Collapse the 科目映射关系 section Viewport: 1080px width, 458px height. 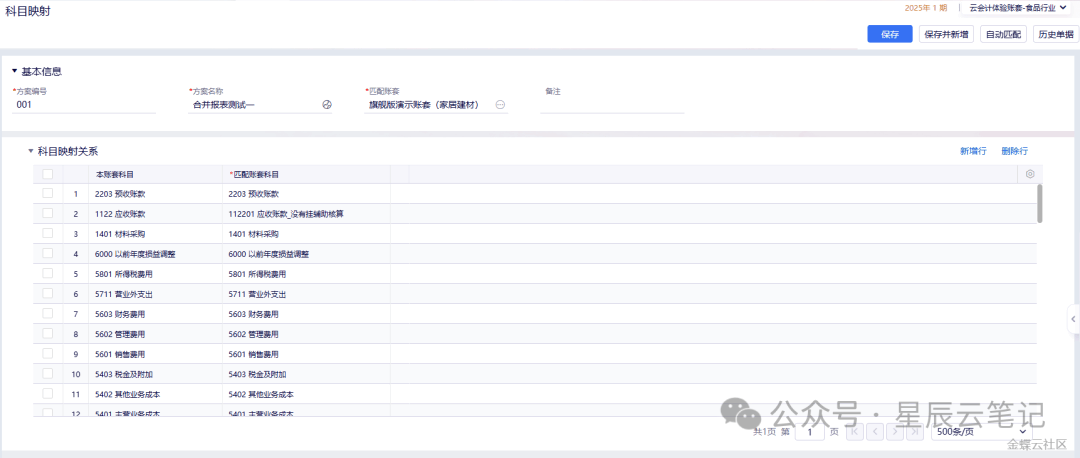point(30,151)
